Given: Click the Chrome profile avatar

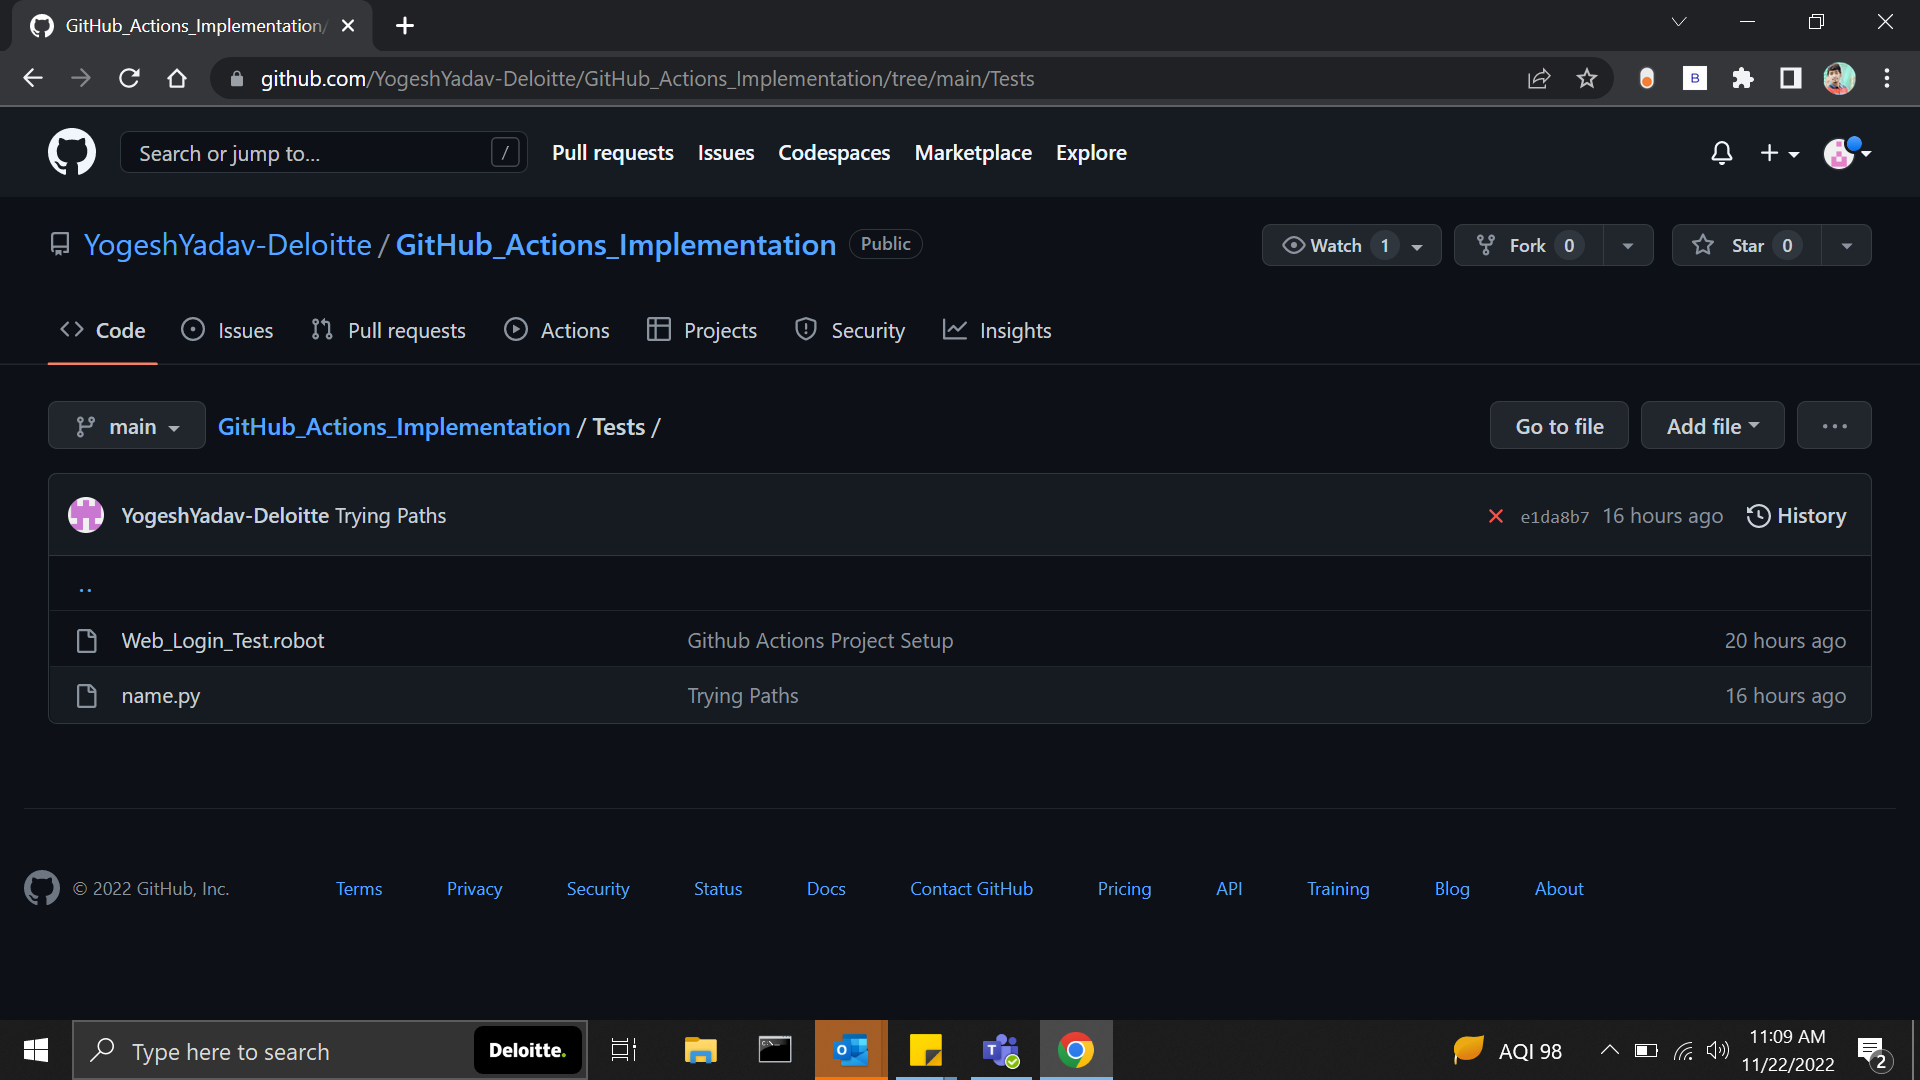Looking at the screenshot, I should pyautogui.click(x=1839, y=78).
